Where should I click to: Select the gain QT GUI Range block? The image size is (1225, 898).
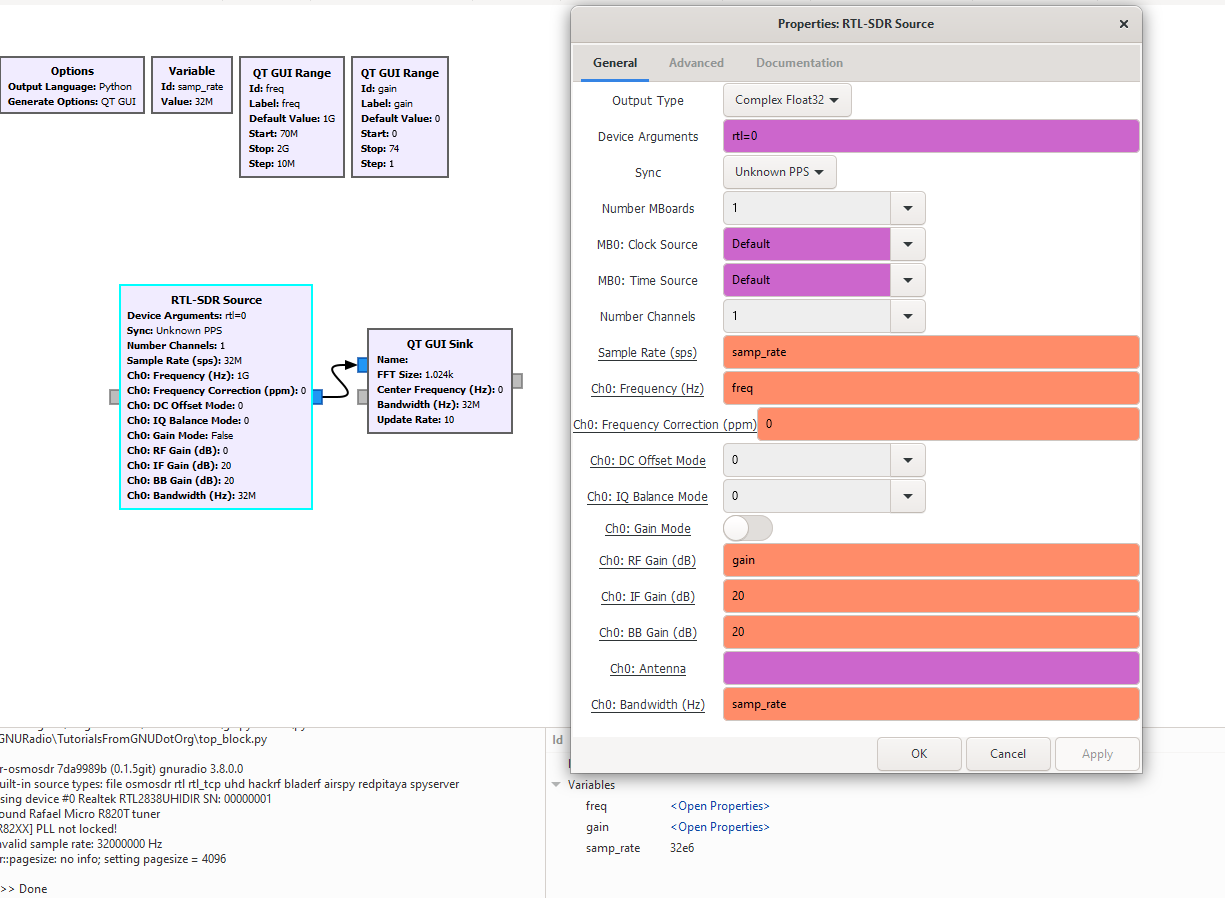pos(400,118)
